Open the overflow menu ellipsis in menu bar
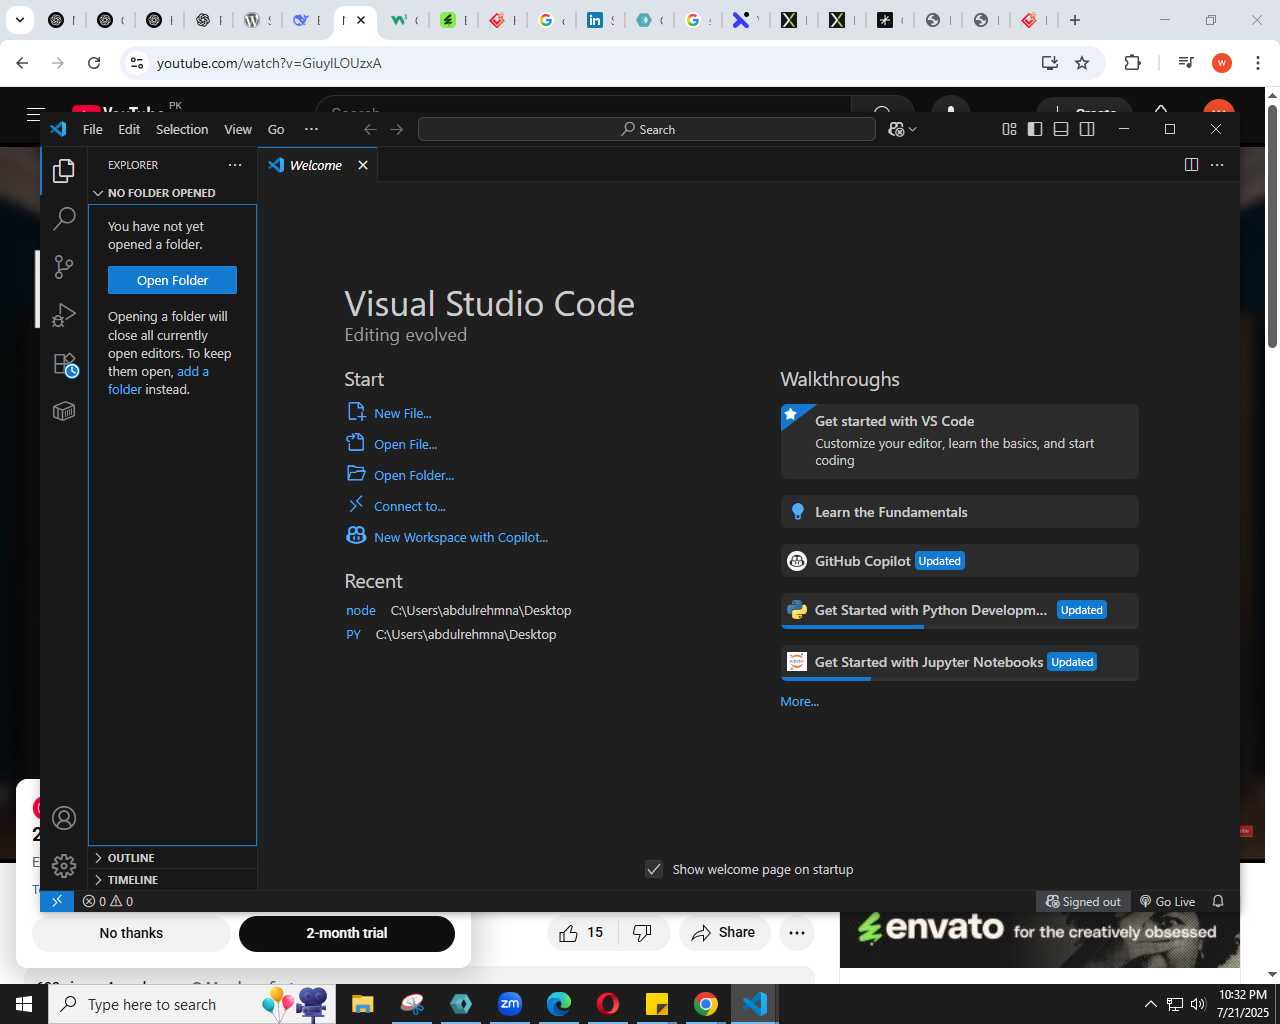This screenshot has height=1024, width=1280. [311, 129]
